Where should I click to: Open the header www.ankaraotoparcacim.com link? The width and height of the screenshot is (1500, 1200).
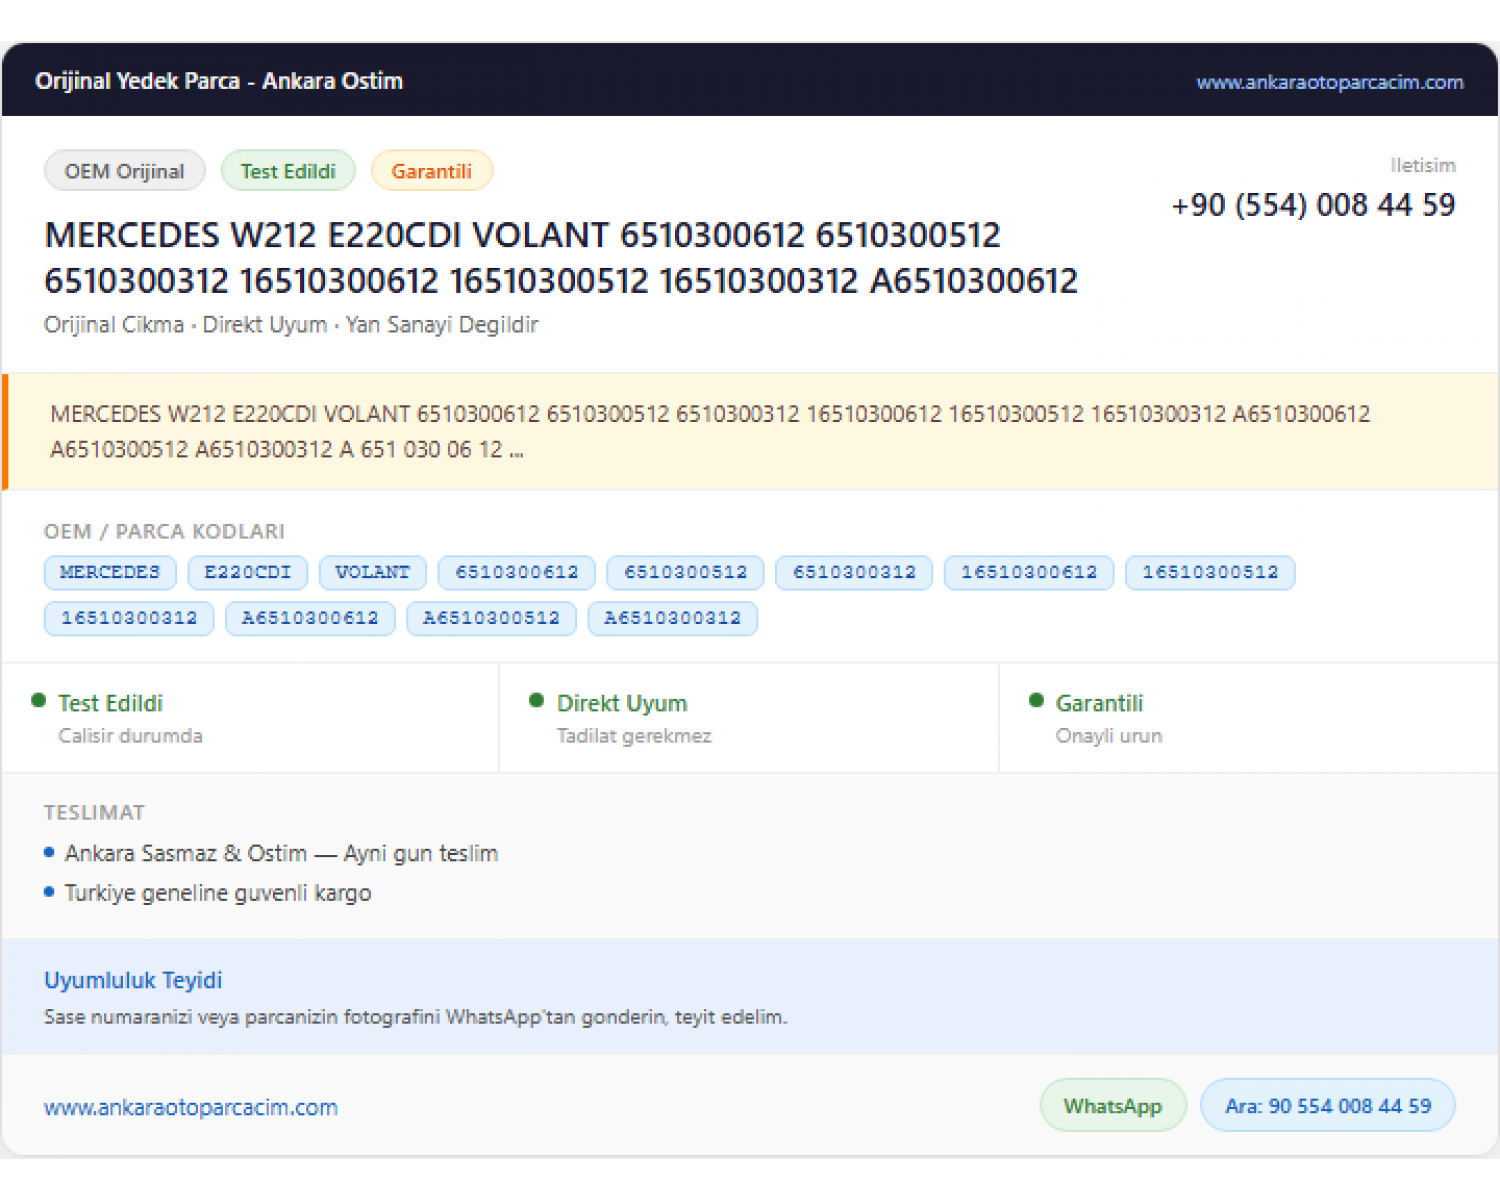pyautogui.click(x=1329, y=82)
